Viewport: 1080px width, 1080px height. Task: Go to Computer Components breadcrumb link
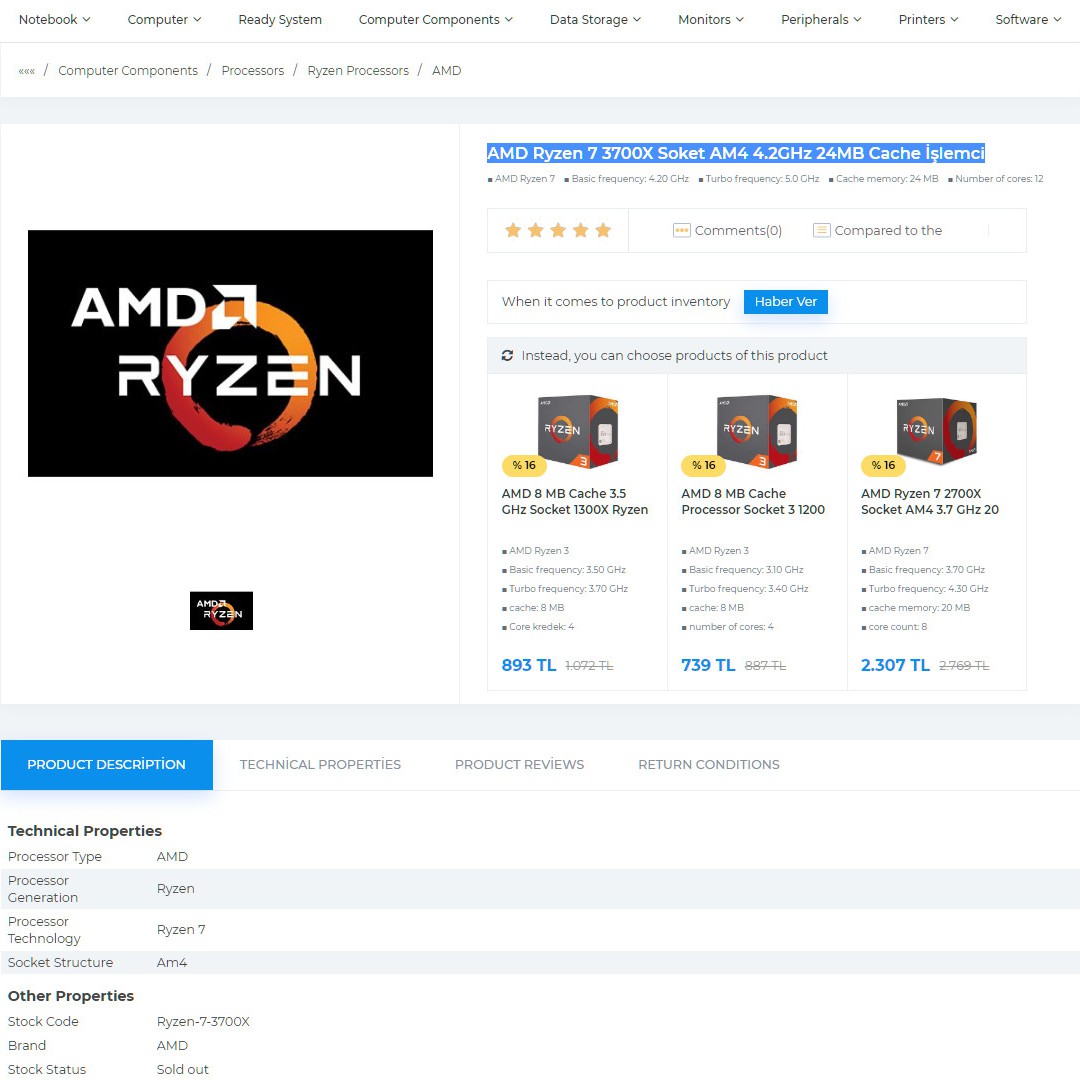tap(128, 71)
